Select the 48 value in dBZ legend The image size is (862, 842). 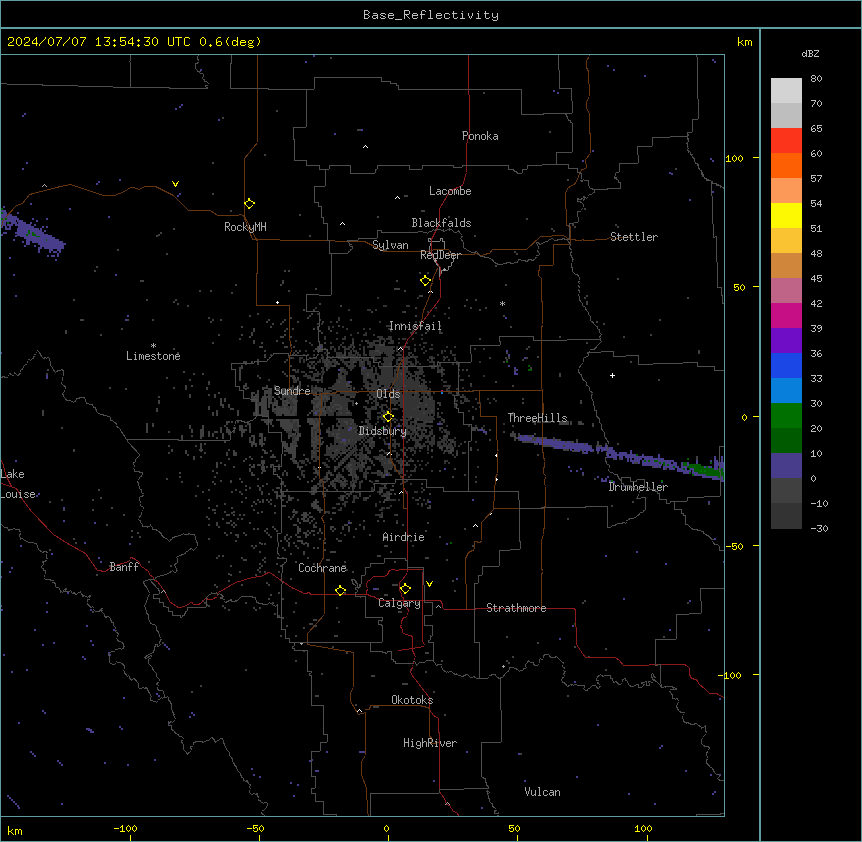[816, 253]
